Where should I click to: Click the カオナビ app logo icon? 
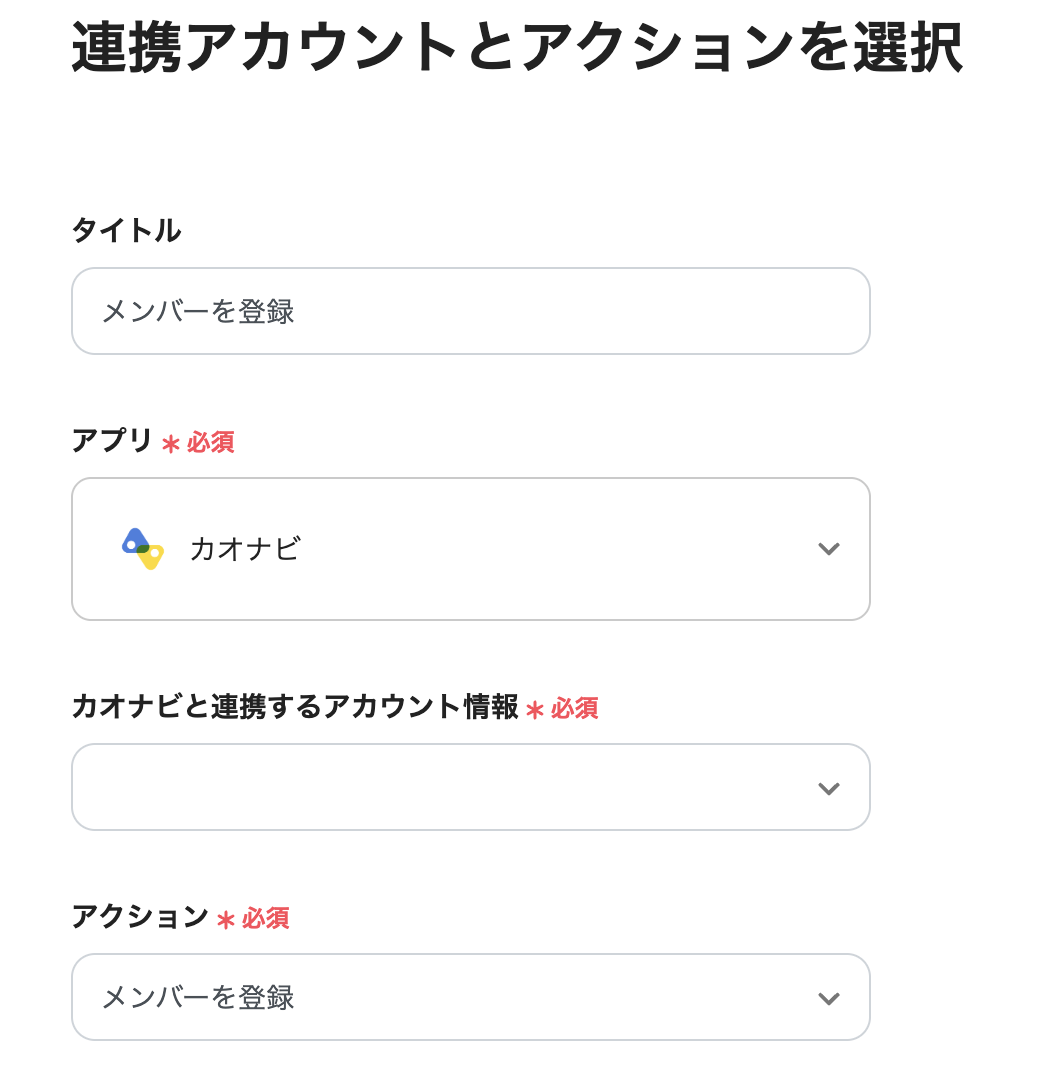142,548
